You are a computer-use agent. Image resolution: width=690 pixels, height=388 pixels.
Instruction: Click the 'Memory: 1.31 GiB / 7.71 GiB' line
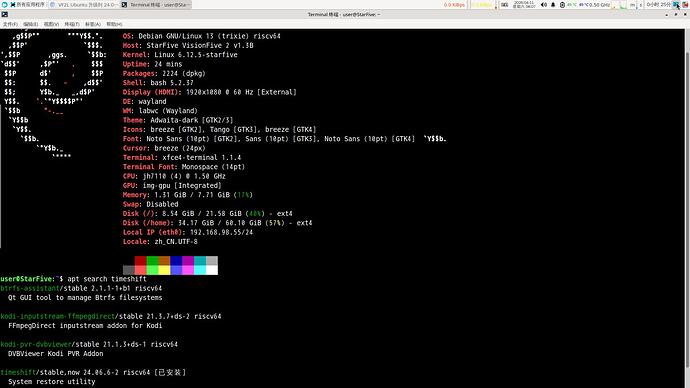187,195
